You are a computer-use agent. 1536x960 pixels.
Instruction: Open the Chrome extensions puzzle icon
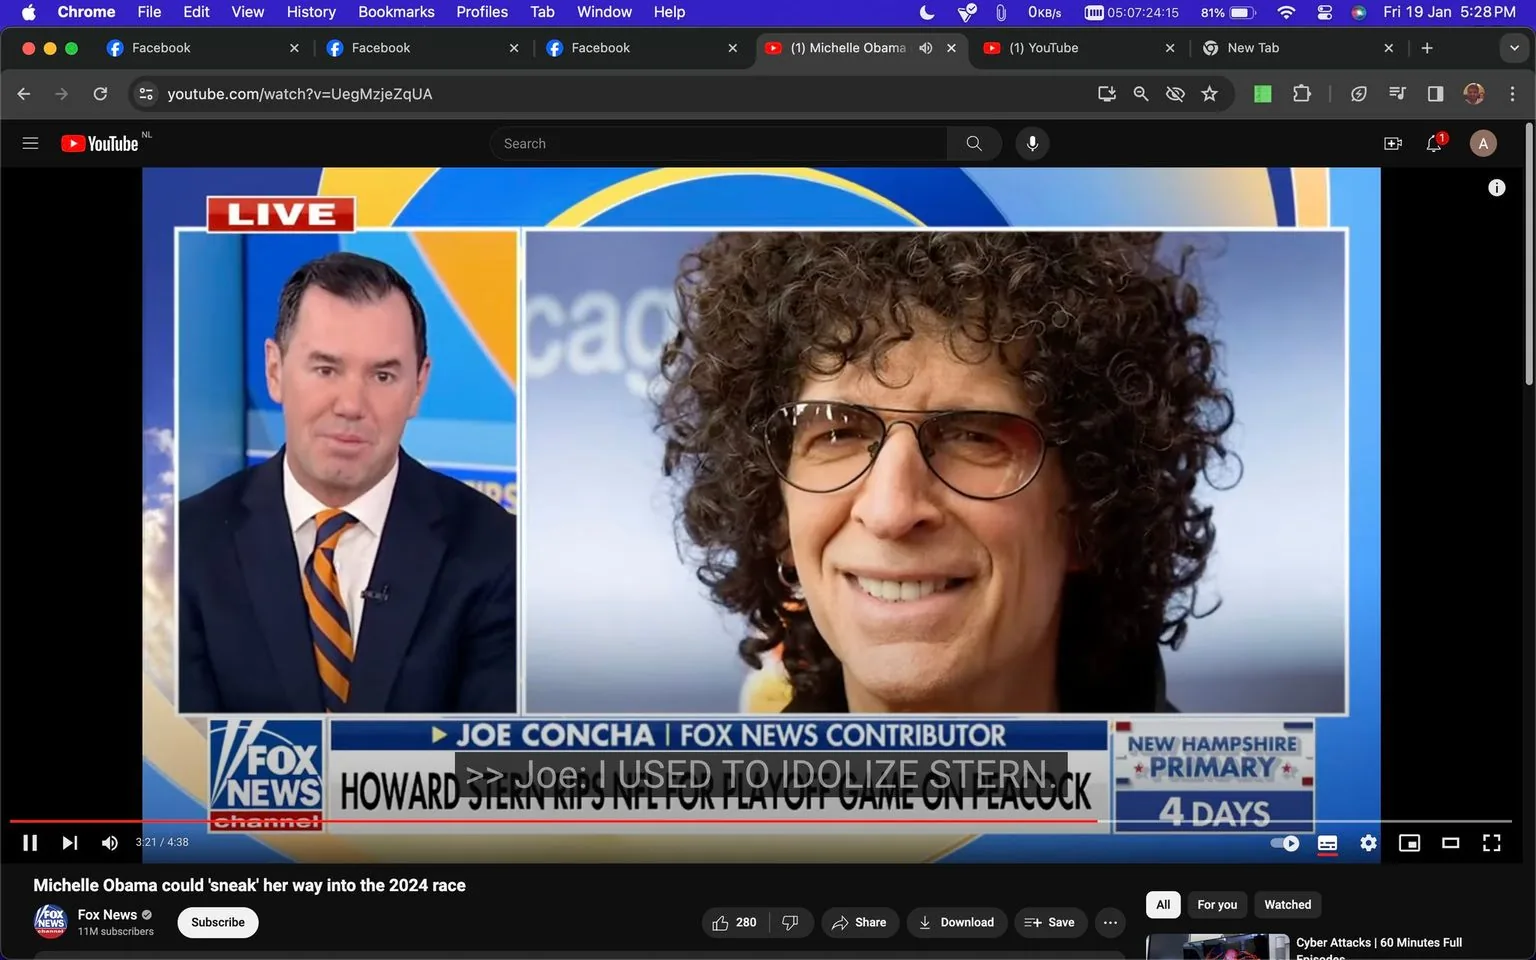[x=1301, y=93]
